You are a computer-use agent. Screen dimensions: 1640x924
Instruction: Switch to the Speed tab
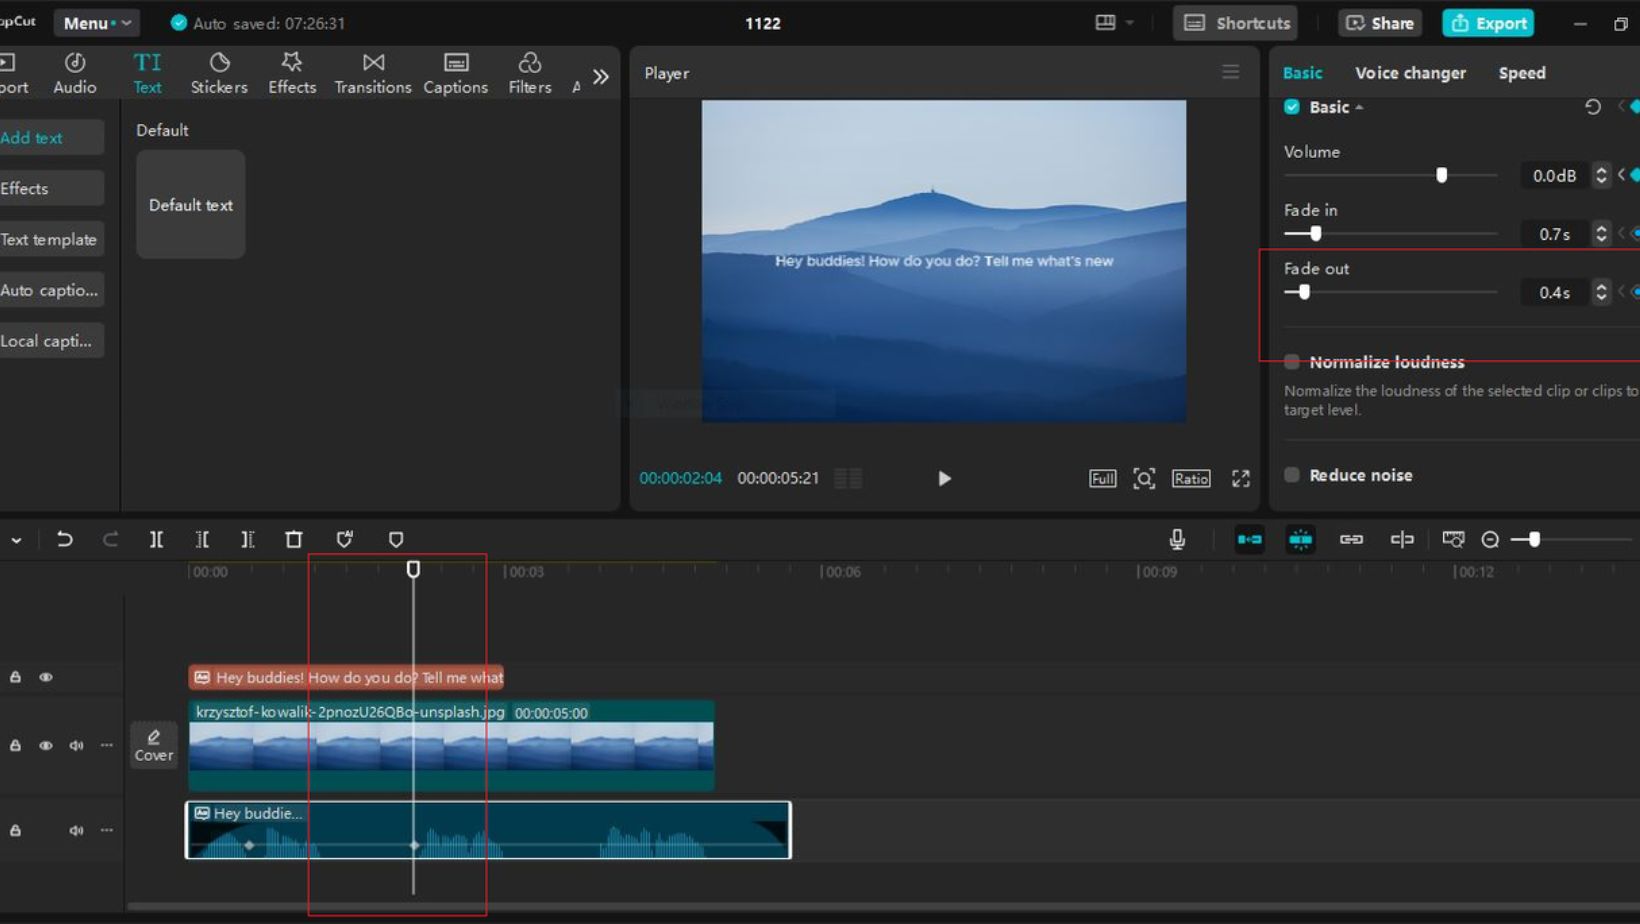(1522, 72)
